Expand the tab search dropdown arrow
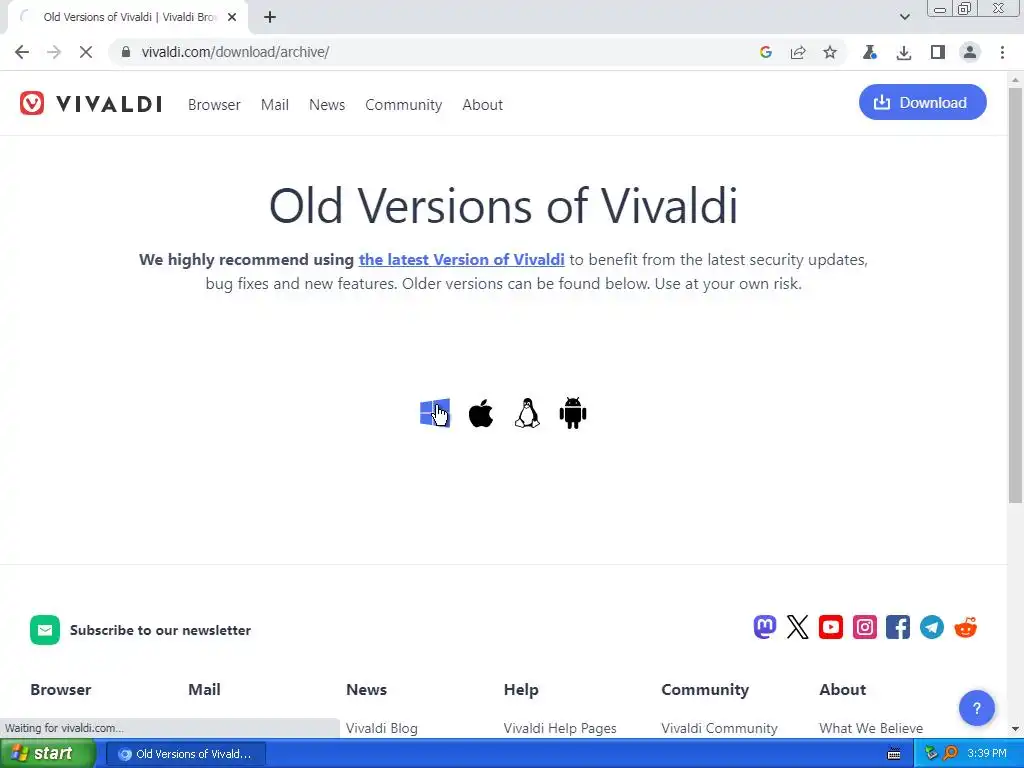 coord(904,17)
